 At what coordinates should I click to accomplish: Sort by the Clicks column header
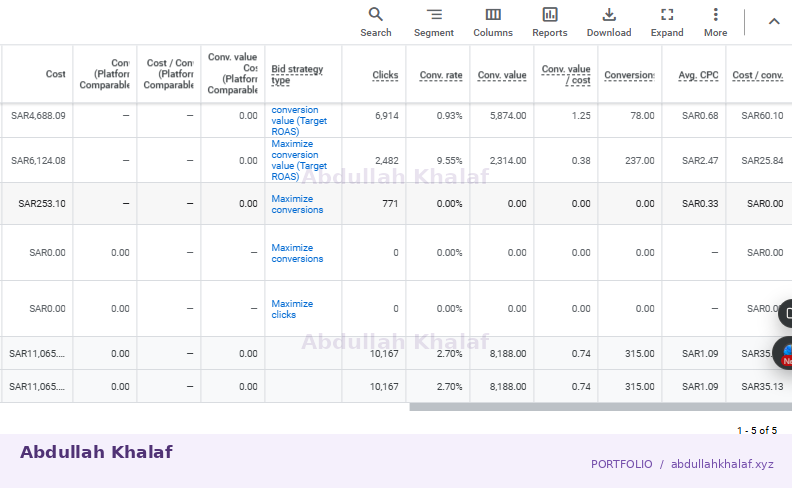(385, 75)
